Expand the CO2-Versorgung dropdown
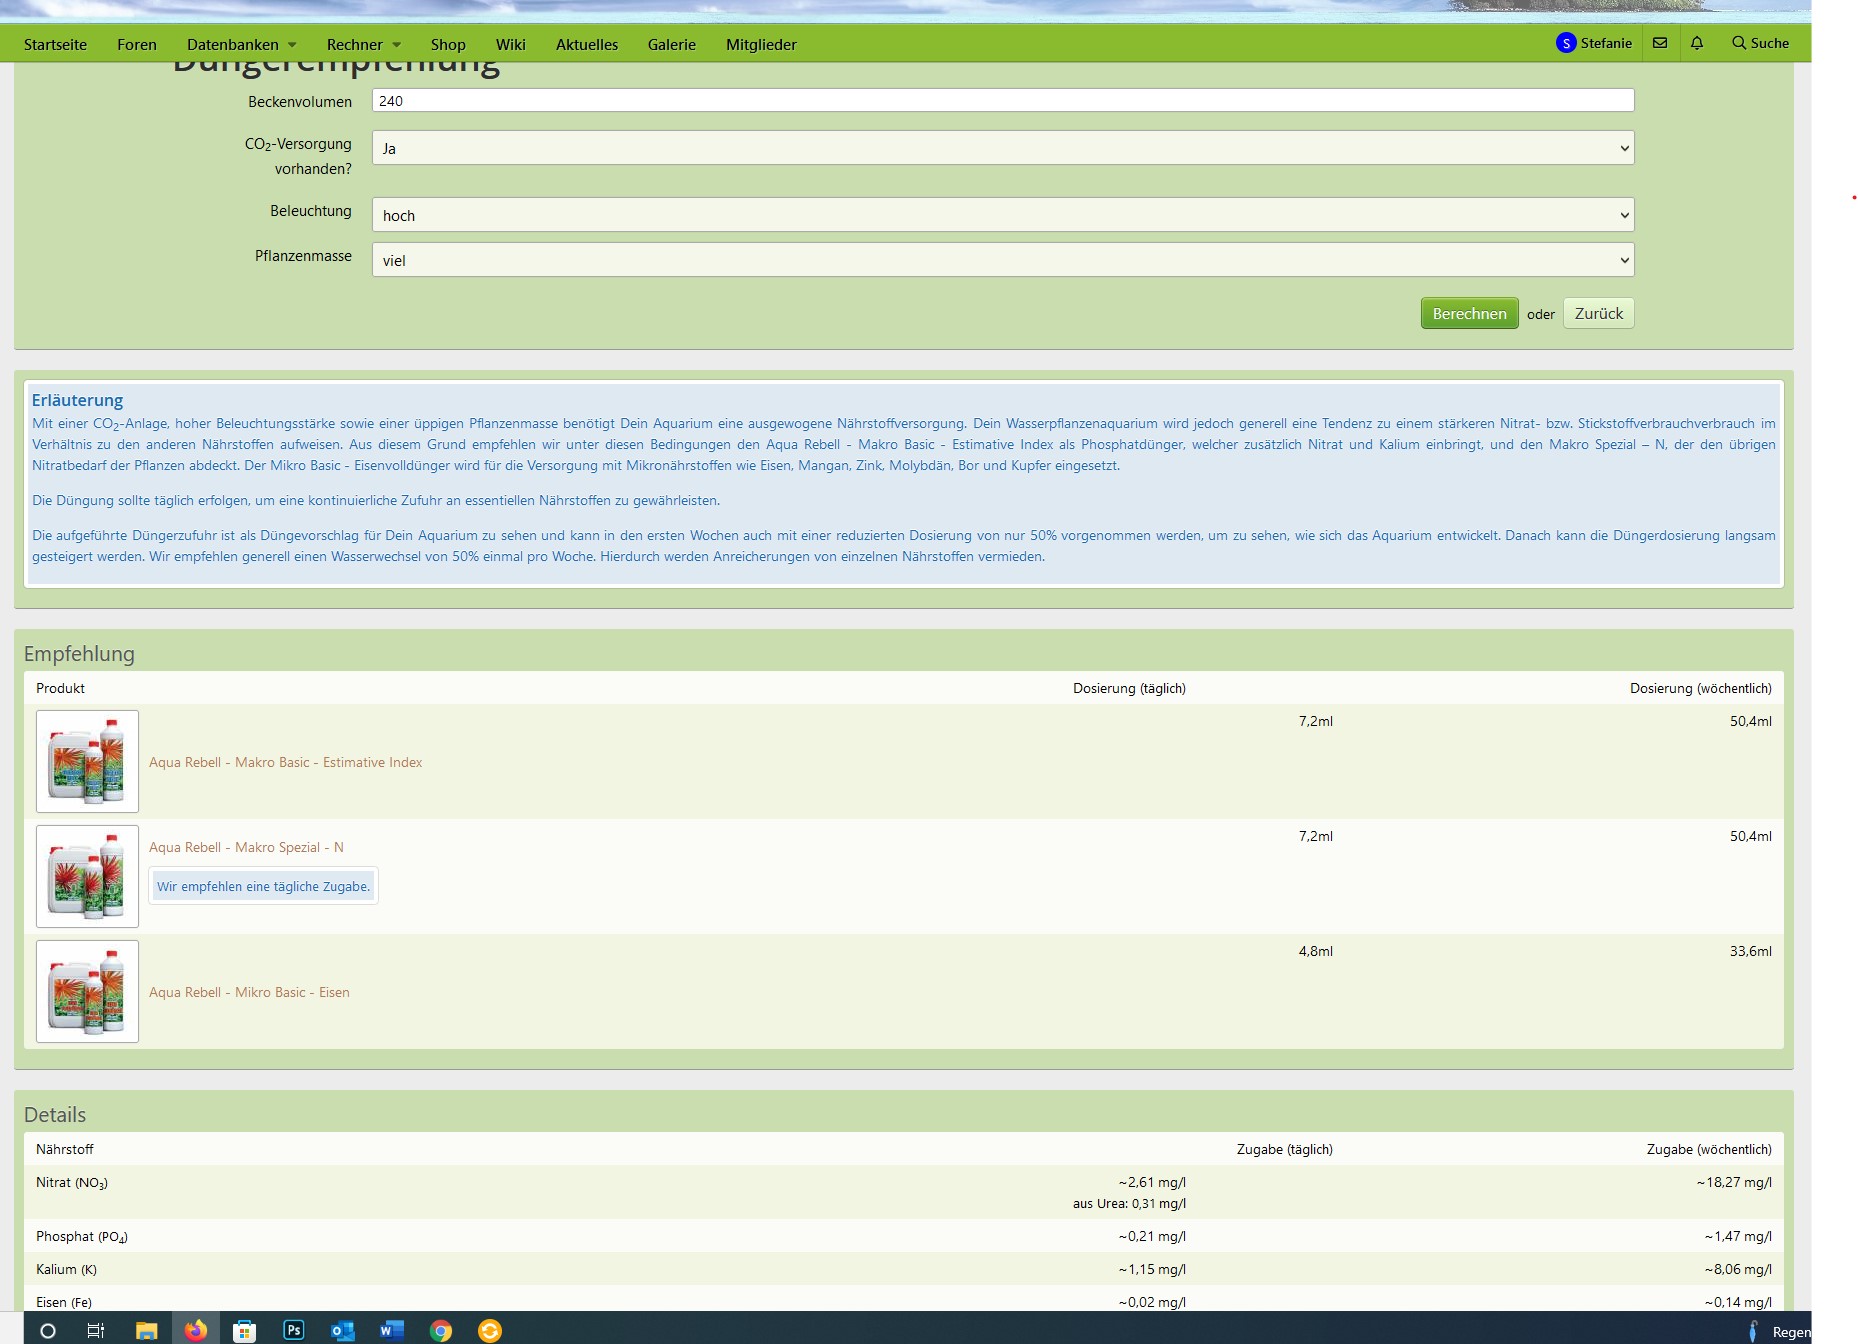 (1002, 148)
